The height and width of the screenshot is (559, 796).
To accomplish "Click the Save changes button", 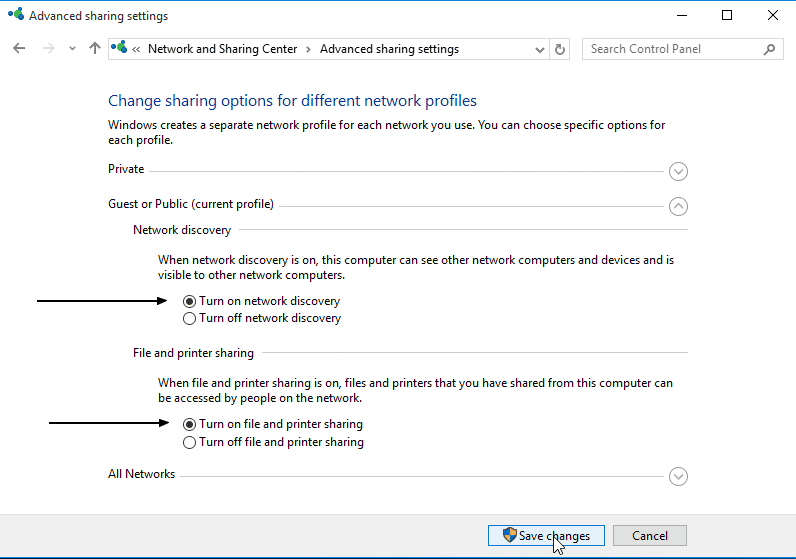I will 546,536.
